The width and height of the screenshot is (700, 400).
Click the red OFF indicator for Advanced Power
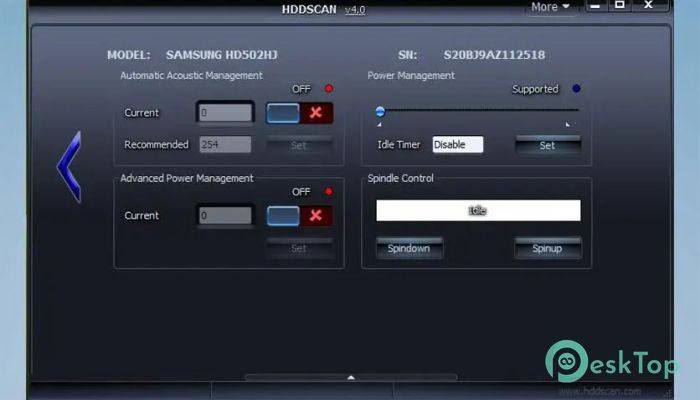[x=329, y=192]
